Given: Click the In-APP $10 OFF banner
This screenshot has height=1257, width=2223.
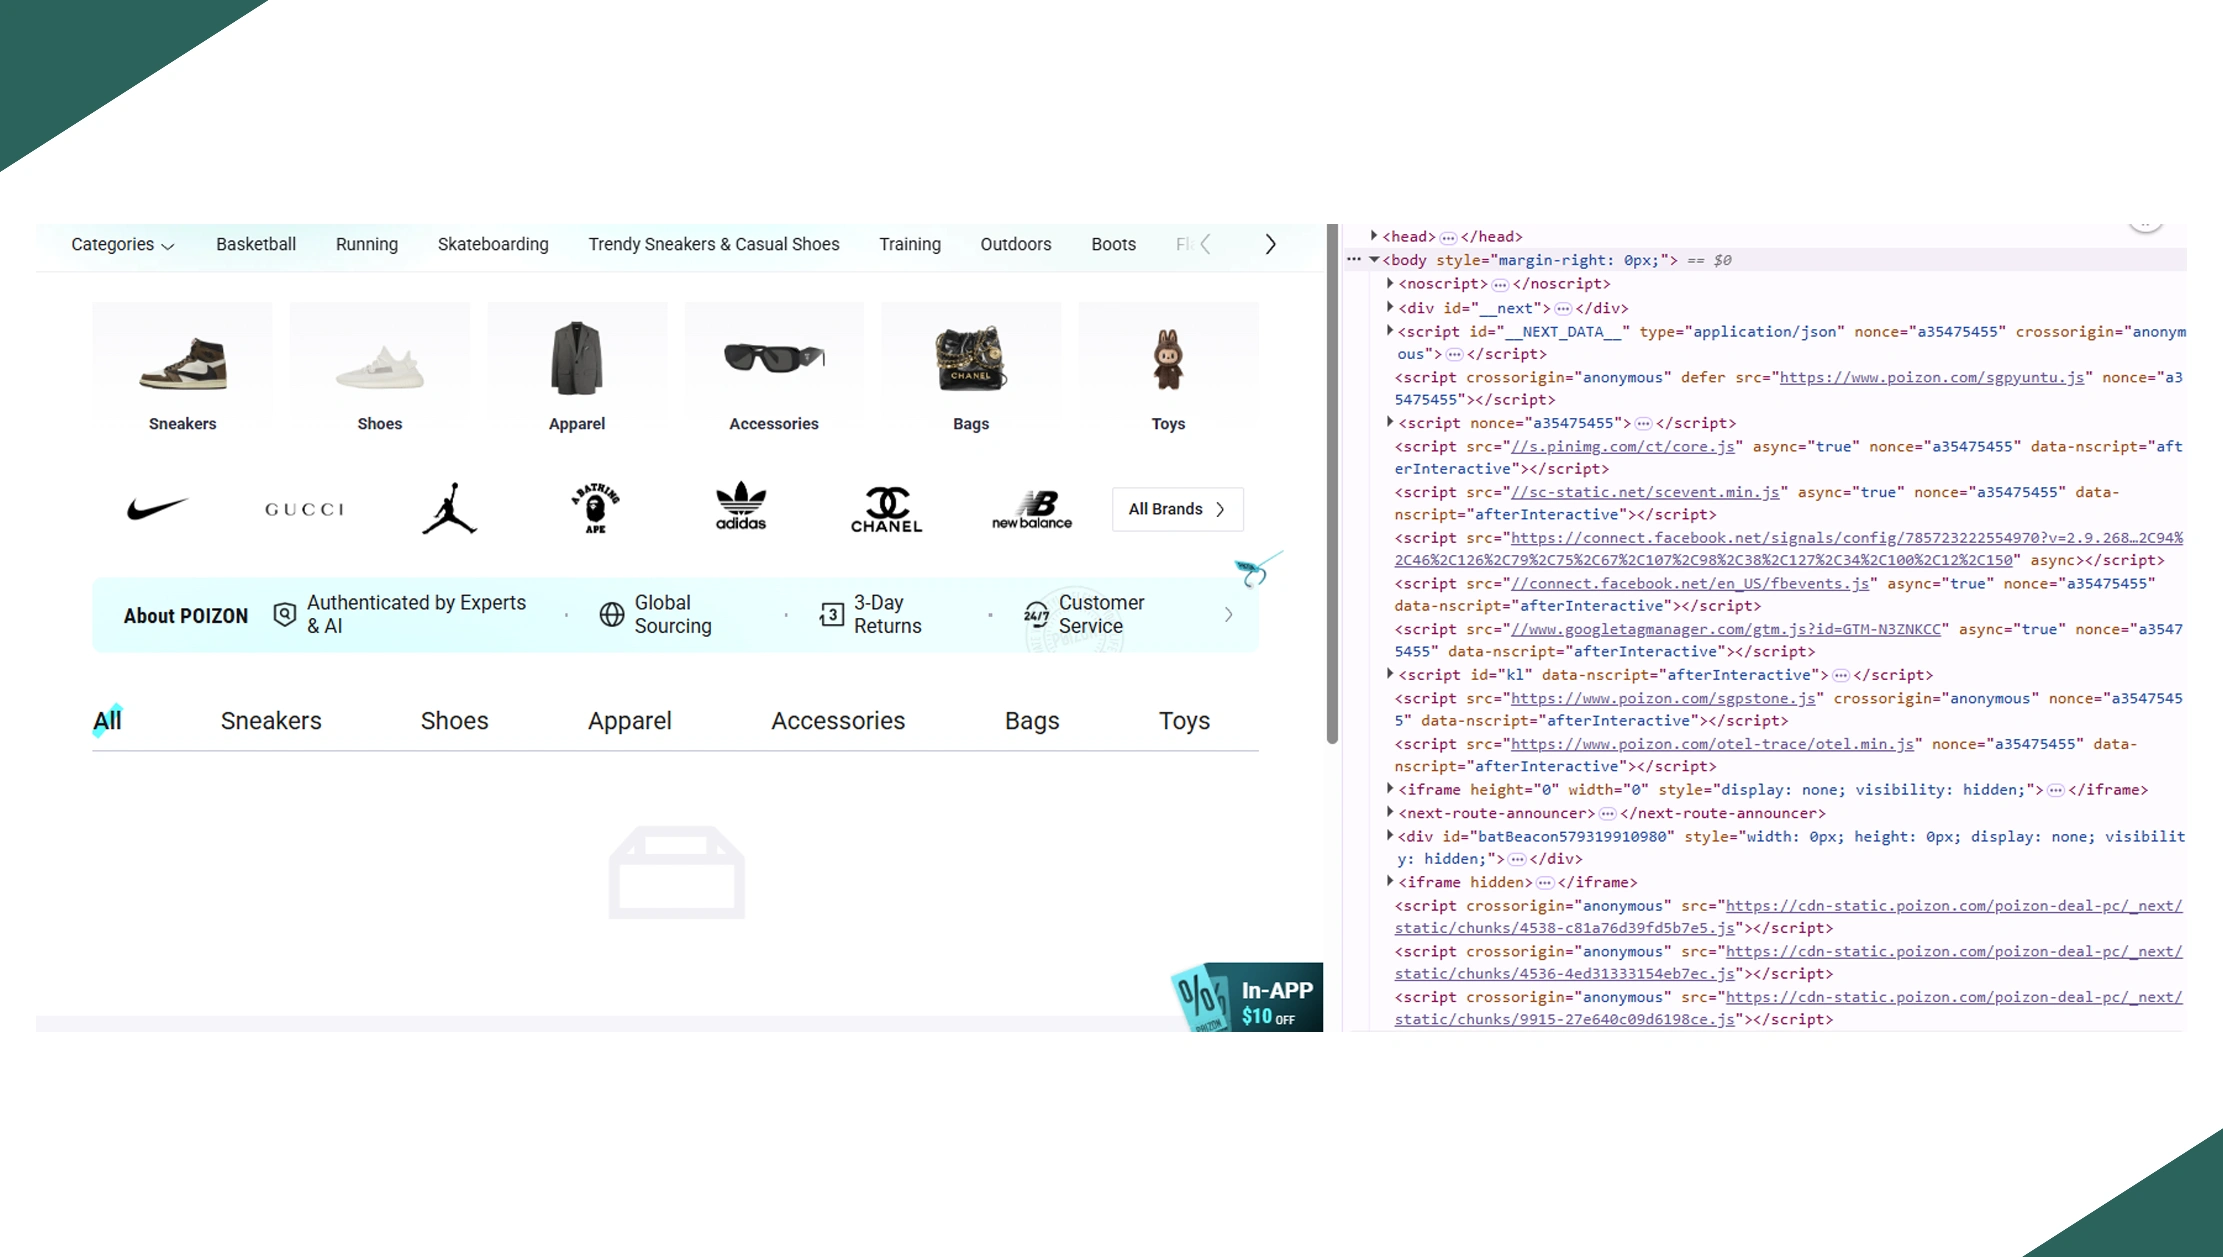Looking at the screenshot, I should click(x=1248, y=998).
